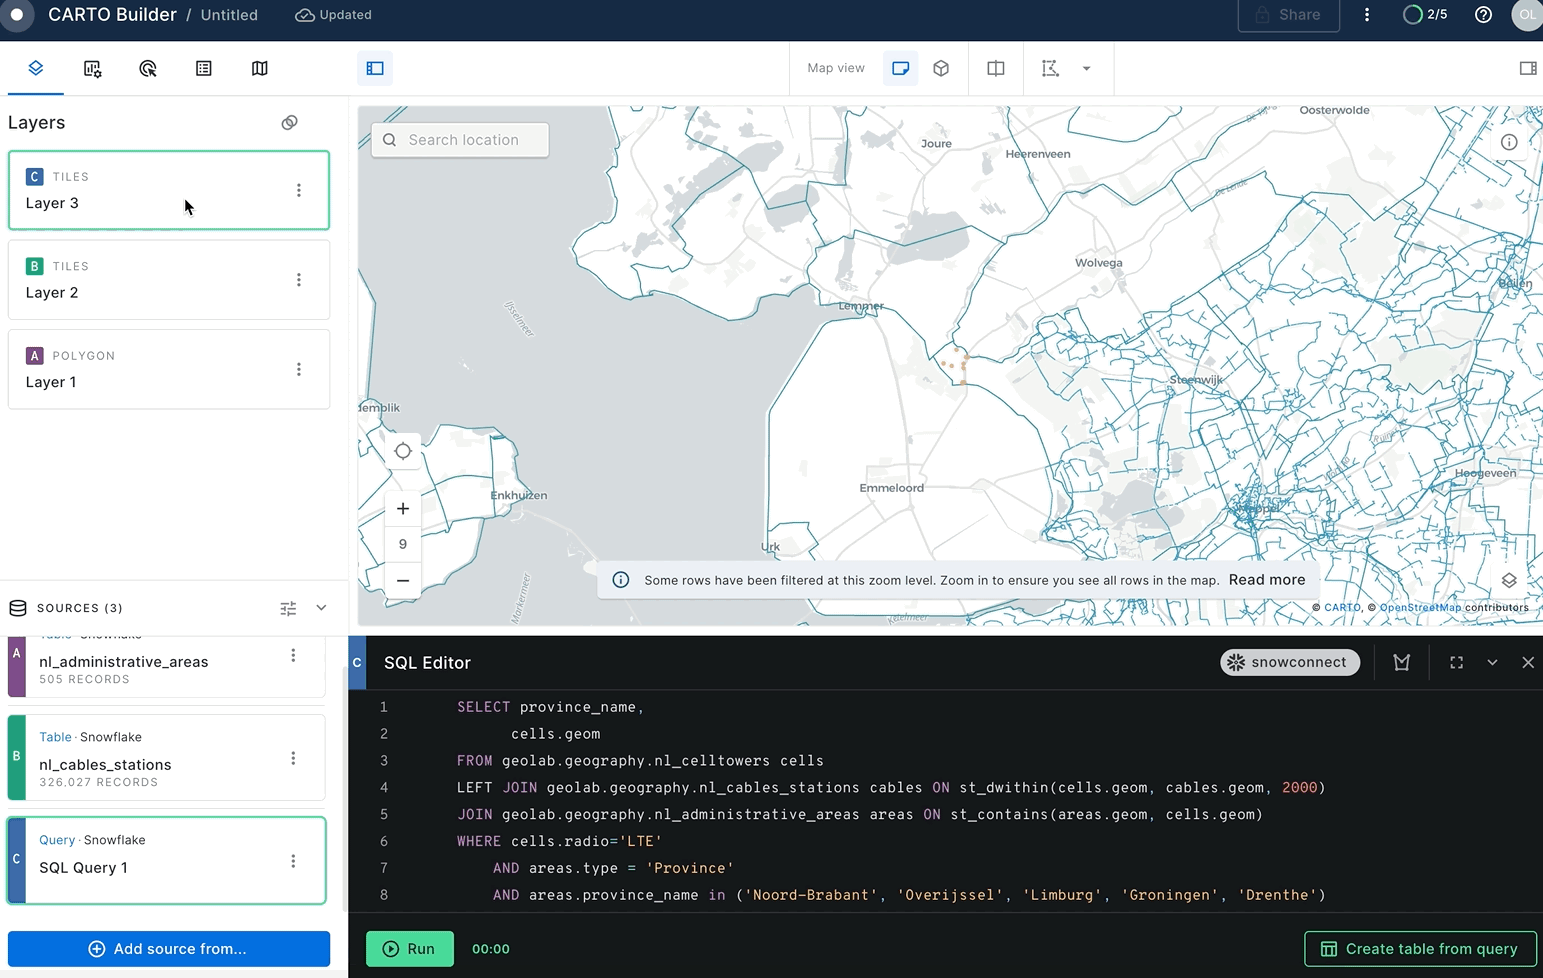The image size is (1543, 978).
Task: Collapse the SQL Editor with chevron
Action: [x=1493, y=662]
